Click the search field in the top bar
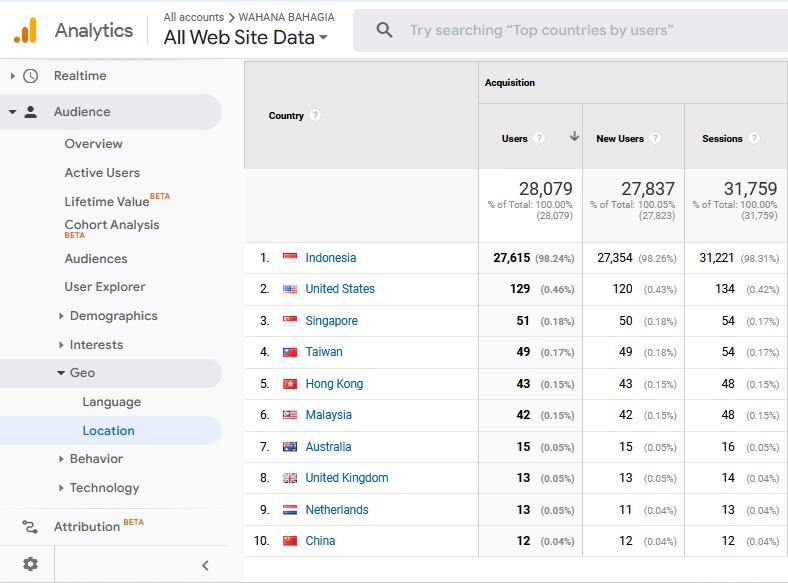Image resolution: width=788 pixels, height=583 pixels. pos(570,30)
